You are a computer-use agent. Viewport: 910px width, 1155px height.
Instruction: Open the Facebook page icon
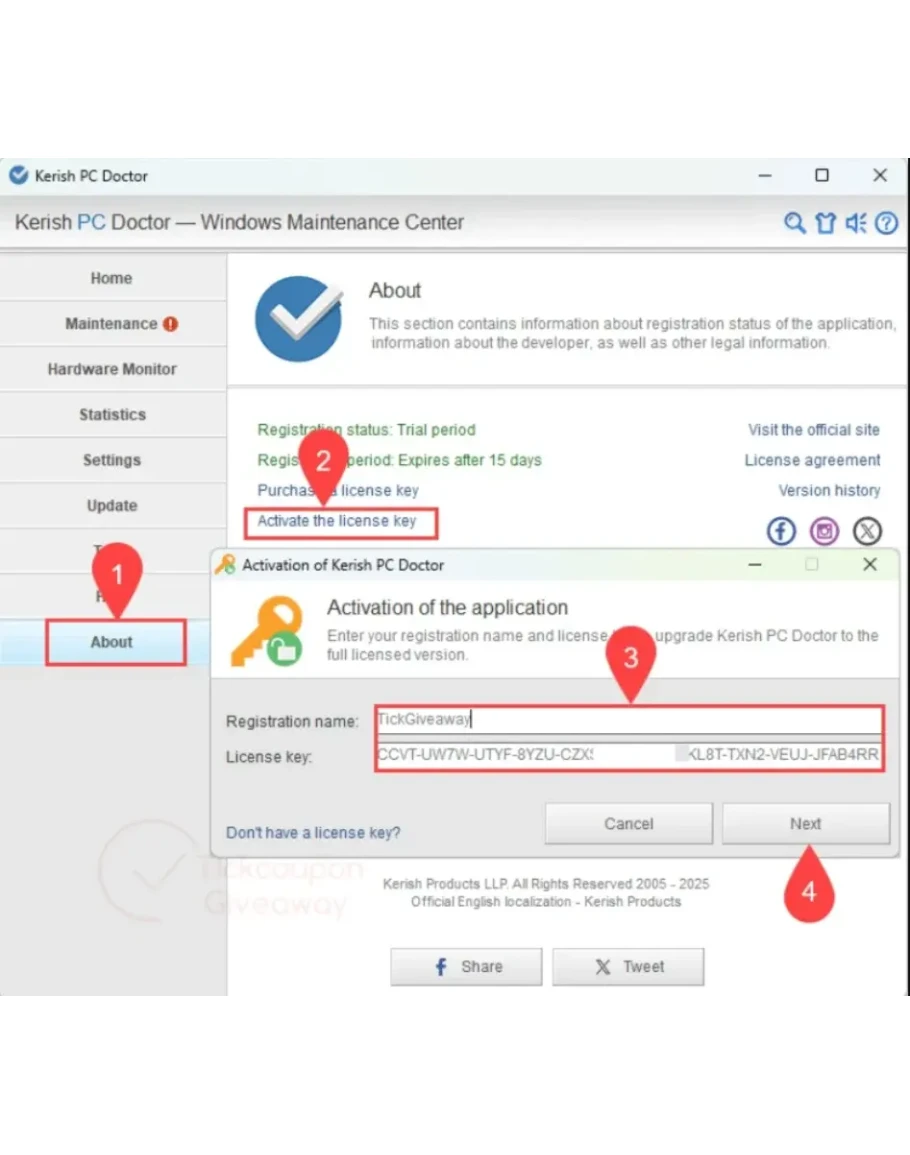(x=780, y=530)
